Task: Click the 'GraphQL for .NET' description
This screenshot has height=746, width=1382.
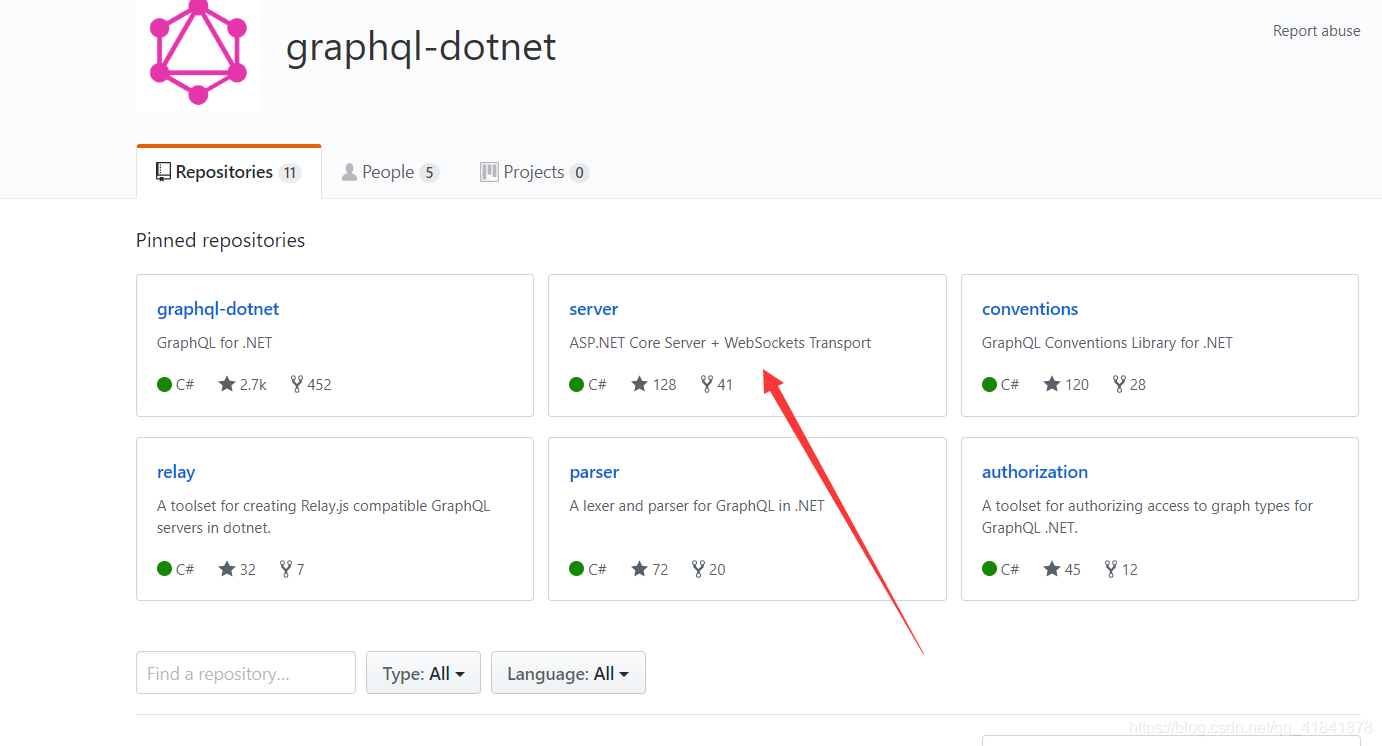Action: pyautogui.click(x=215, y=343)
